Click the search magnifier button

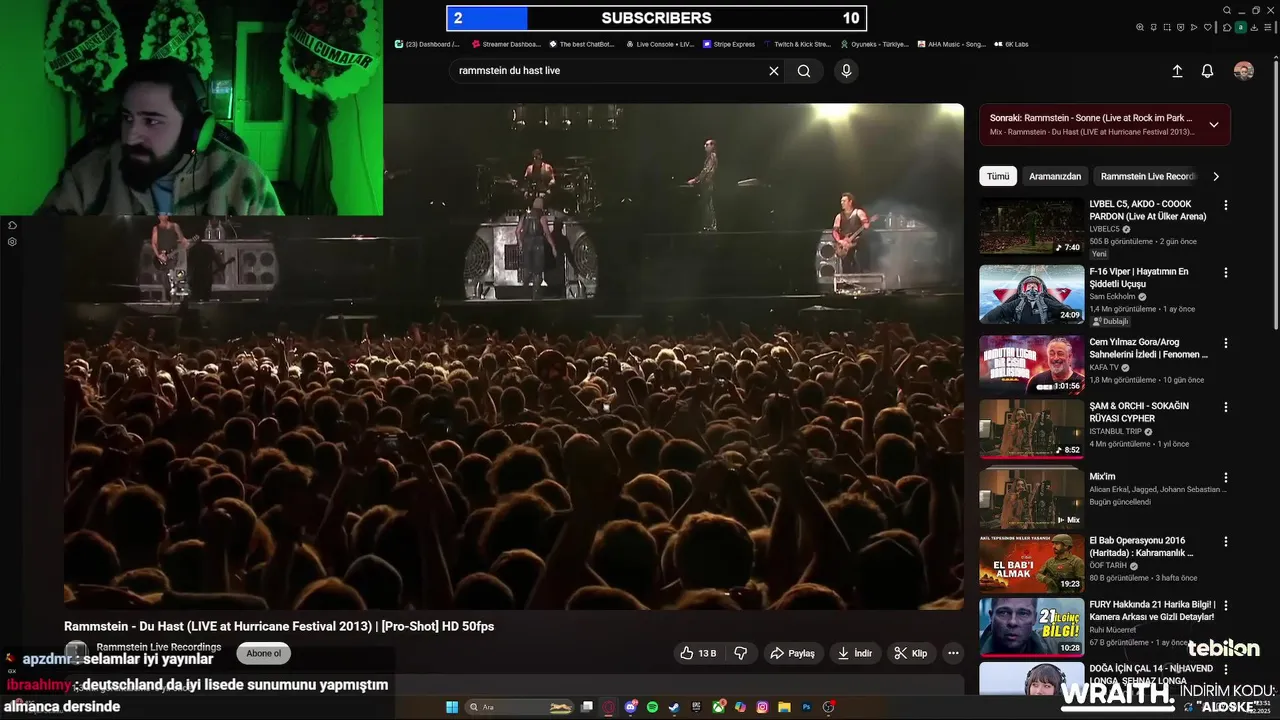(x=804, y=71)
